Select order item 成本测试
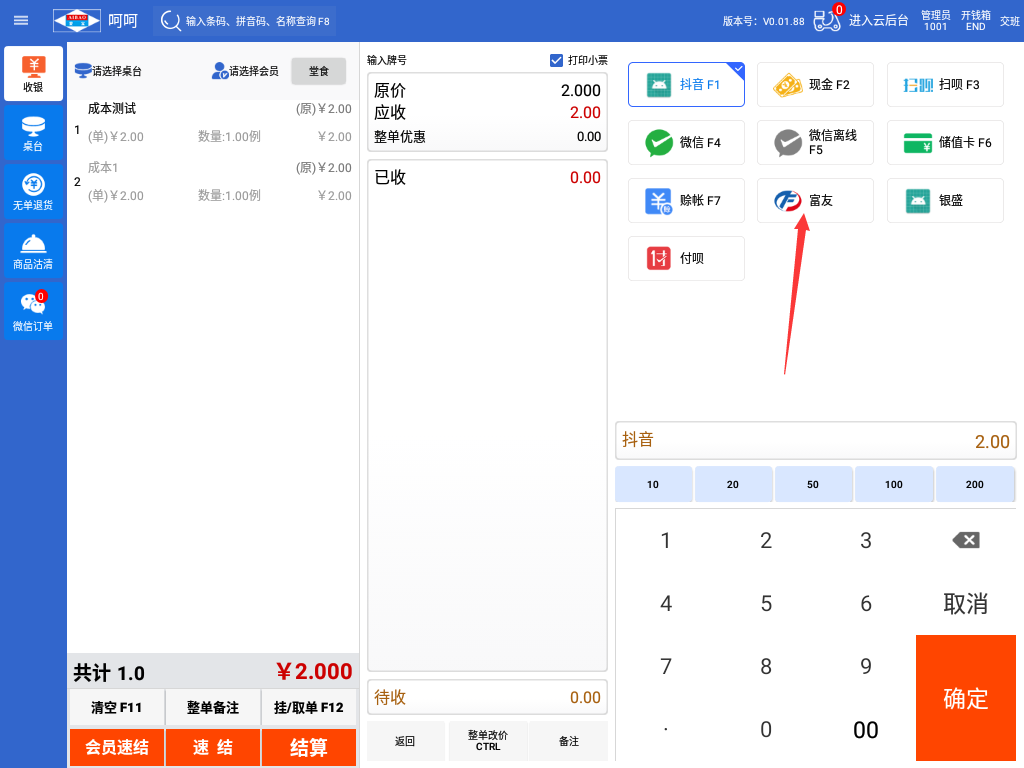Viewport: 1024px width, 768px height. pos(213,123)
